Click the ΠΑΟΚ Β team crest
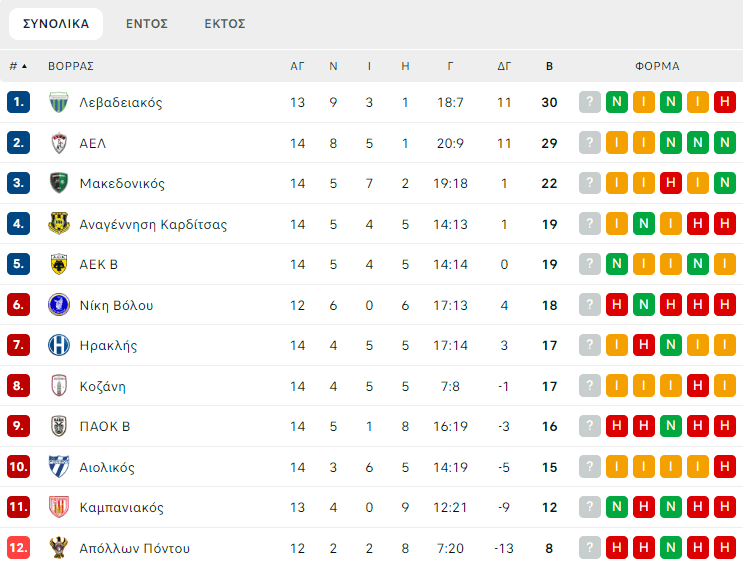This screenshot has height=565, width=743. 59,426
